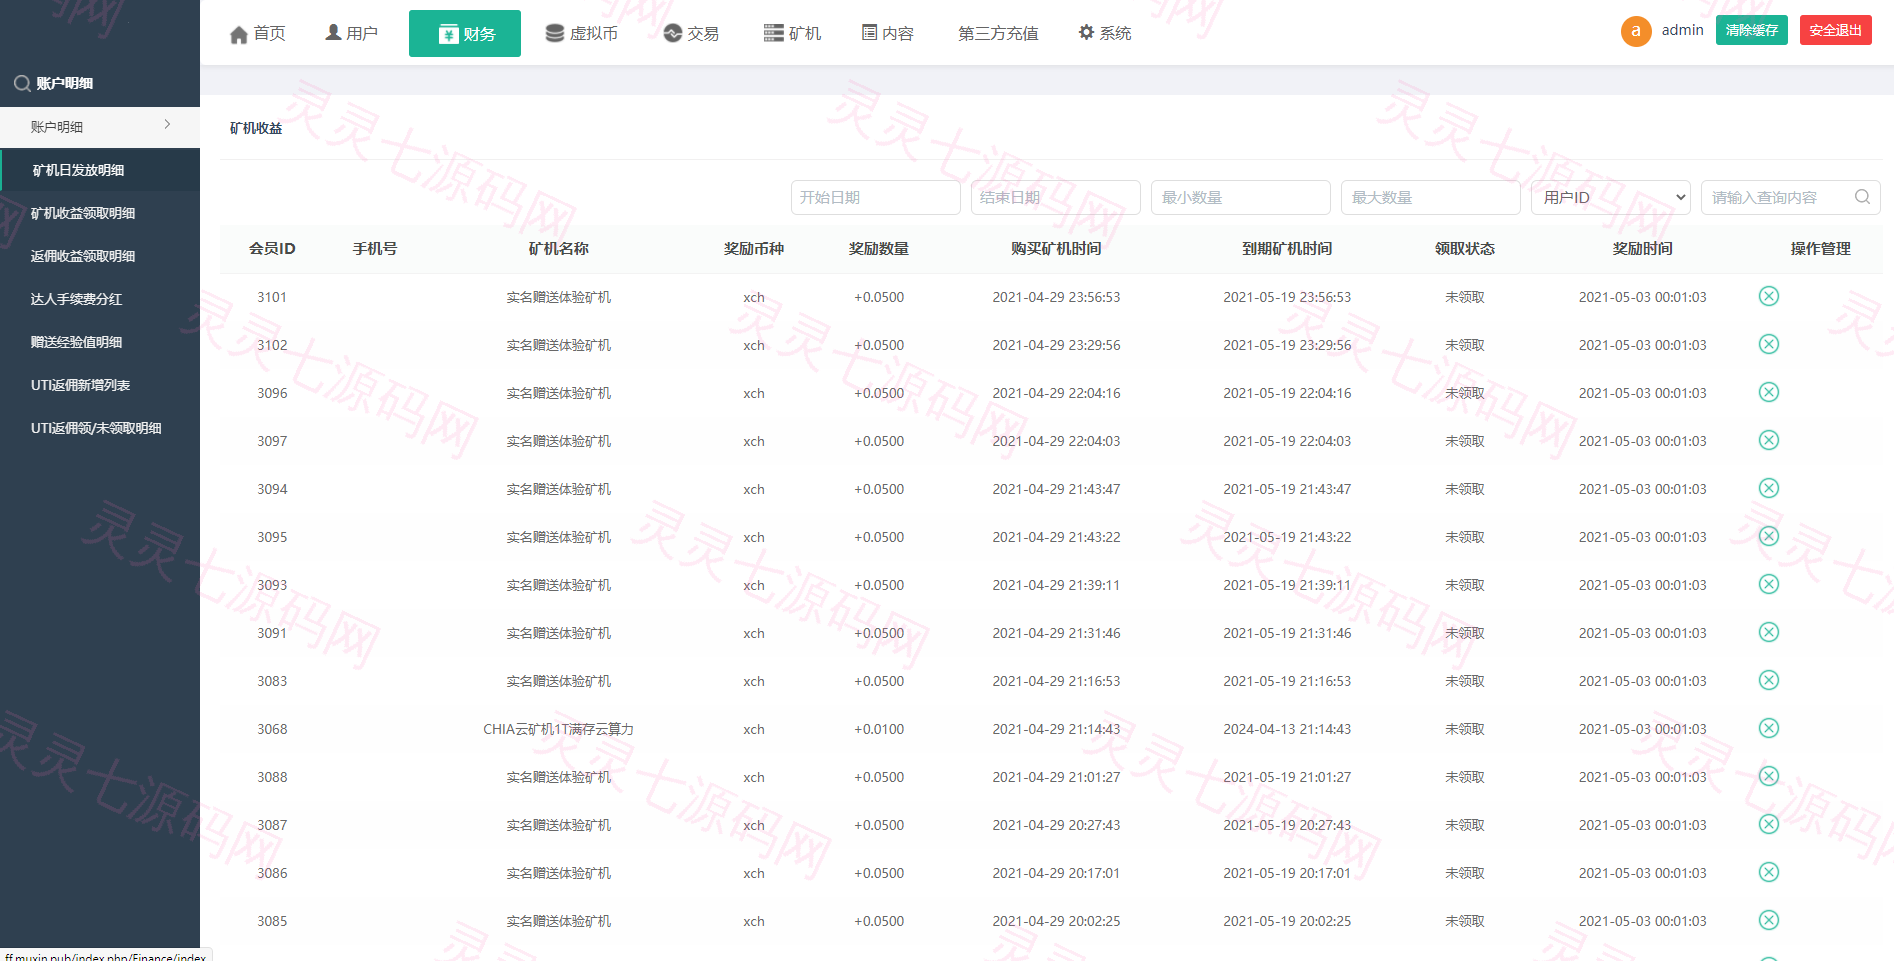Open the 首页 home menu
The width and height of the screenshot is (1894, 961).
click(x=258, y=34)
